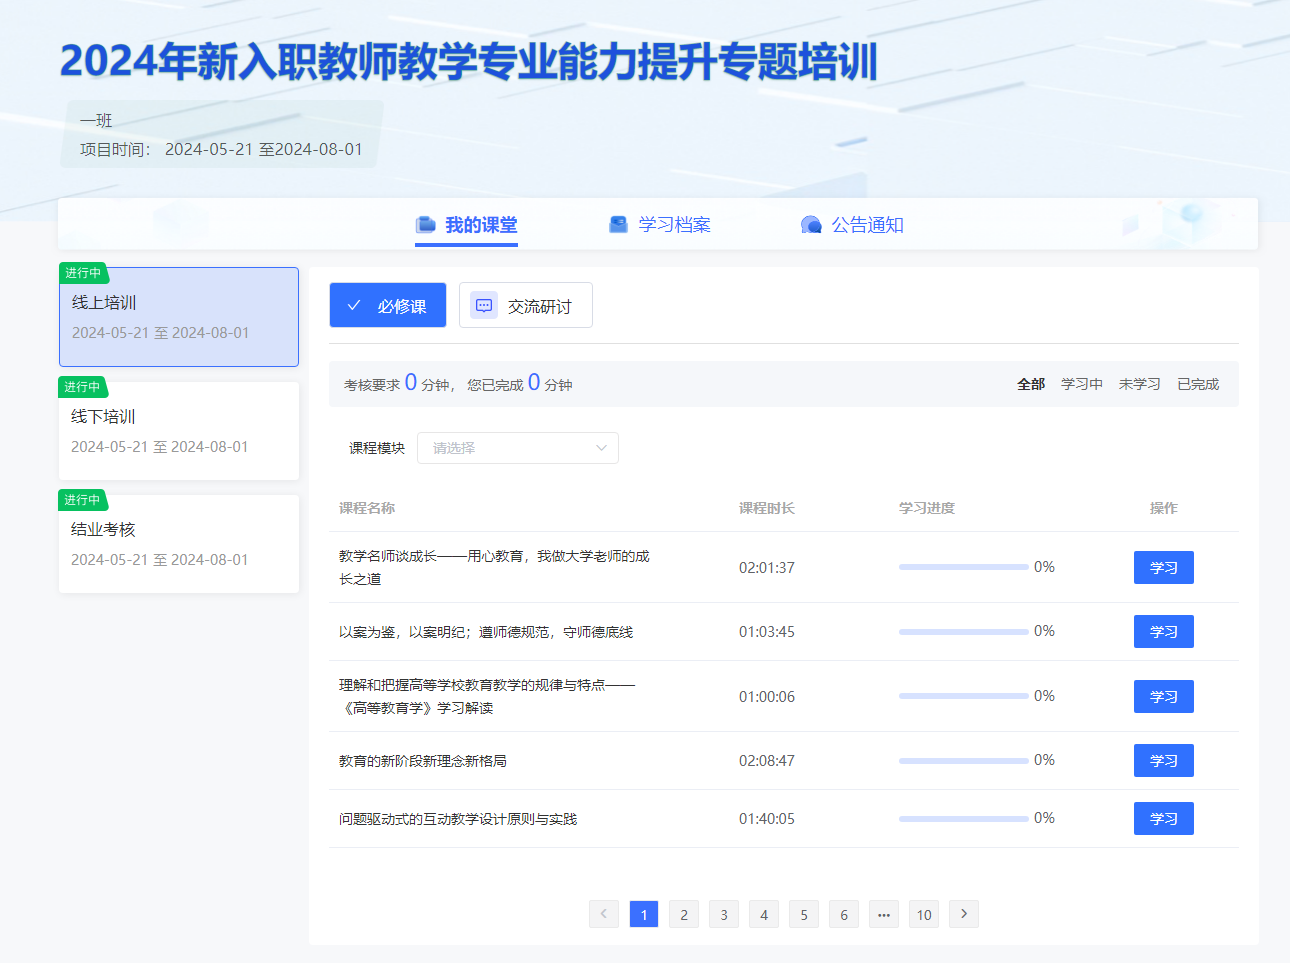Expand the 线下培训 stage panel
1290x963 pixels.
(x=179, y=430)
